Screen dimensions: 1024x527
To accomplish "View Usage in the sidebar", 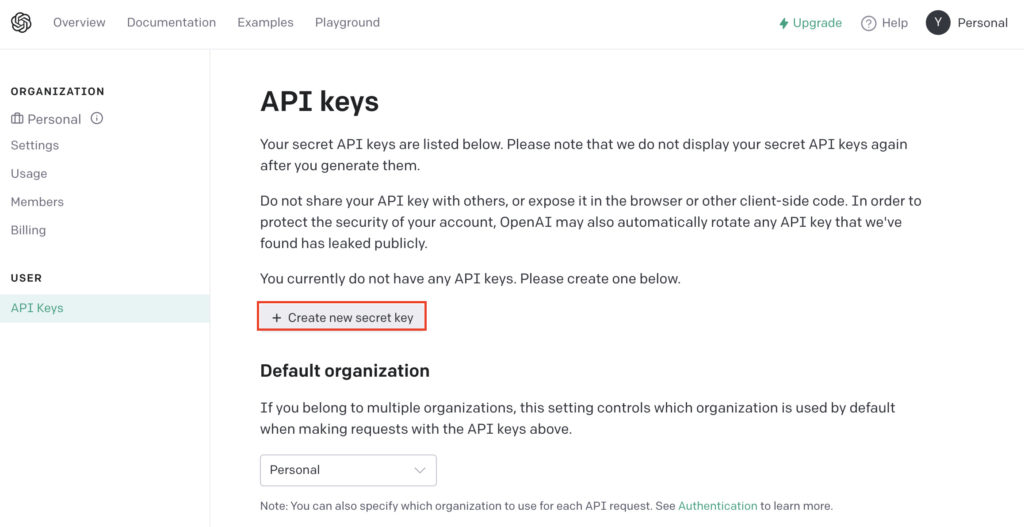I will [29, 174].
